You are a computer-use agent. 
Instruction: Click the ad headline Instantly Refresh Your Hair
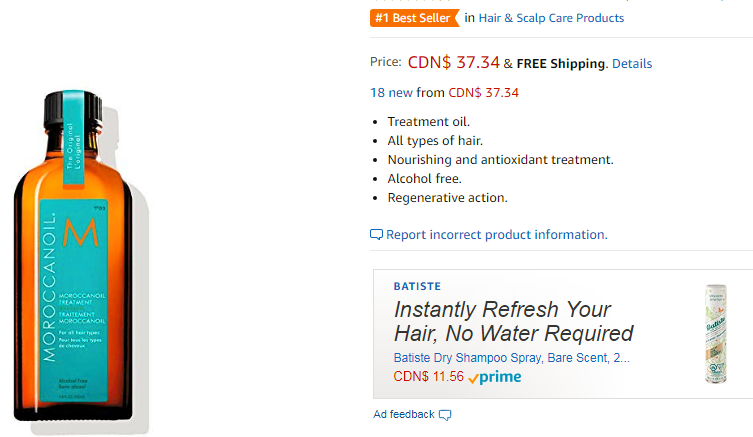513,321
